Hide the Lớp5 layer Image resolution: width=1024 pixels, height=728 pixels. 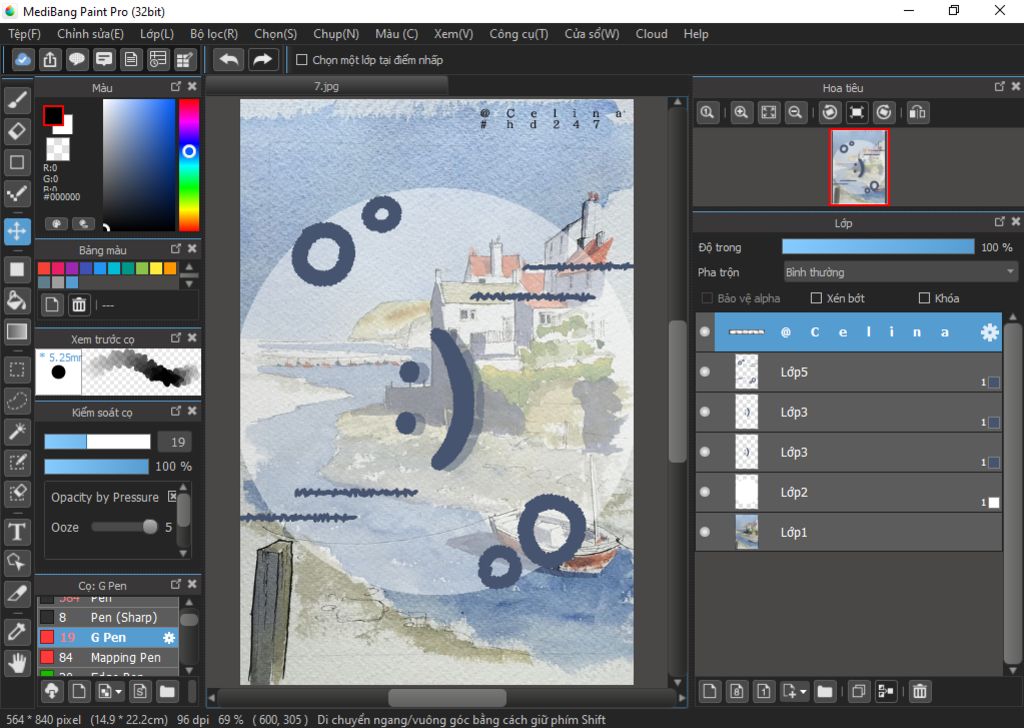point(705,372)
